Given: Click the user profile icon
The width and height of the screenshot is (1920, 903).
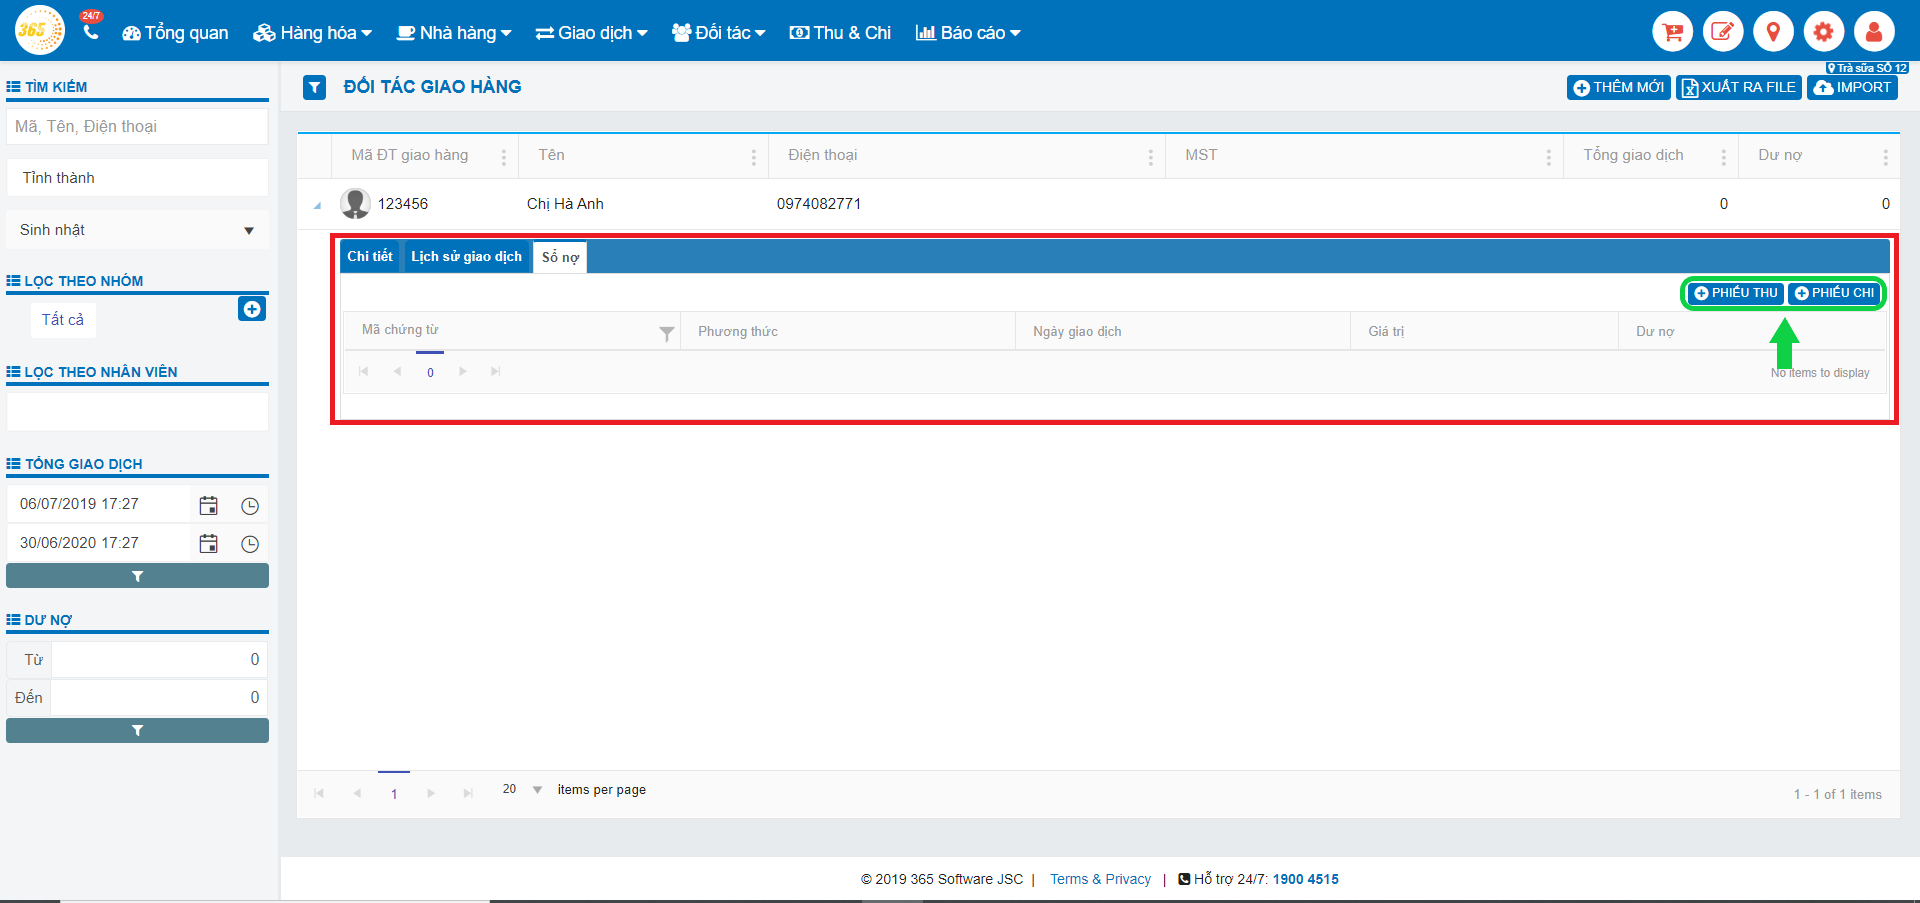Looking at the screenshot, I should (1874, 32).
